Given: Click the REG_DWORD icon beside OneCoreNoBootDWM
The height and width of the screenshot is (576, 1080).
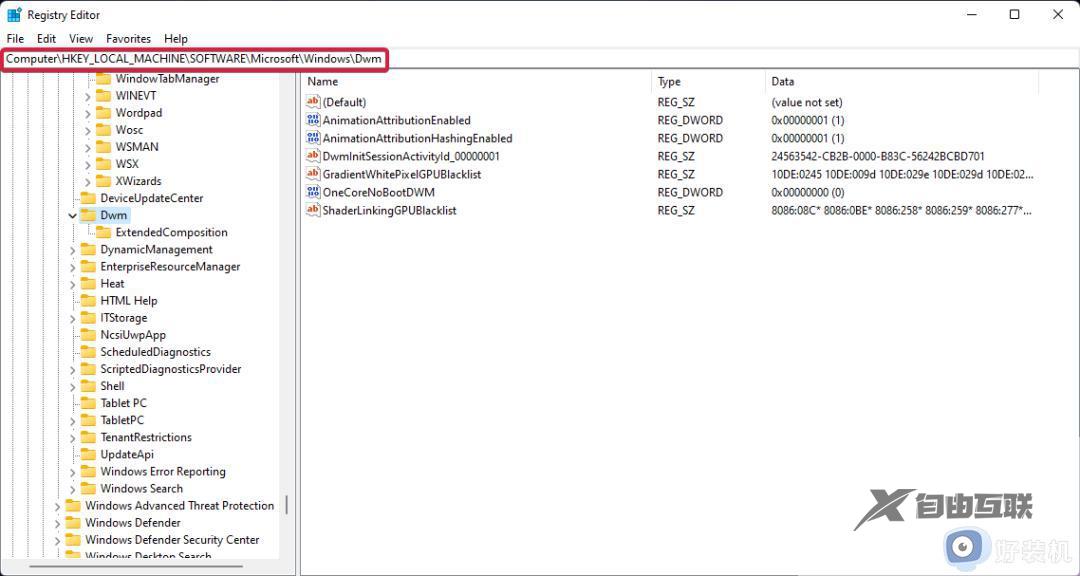Looking at the screenshot, I should coord(312,192).
